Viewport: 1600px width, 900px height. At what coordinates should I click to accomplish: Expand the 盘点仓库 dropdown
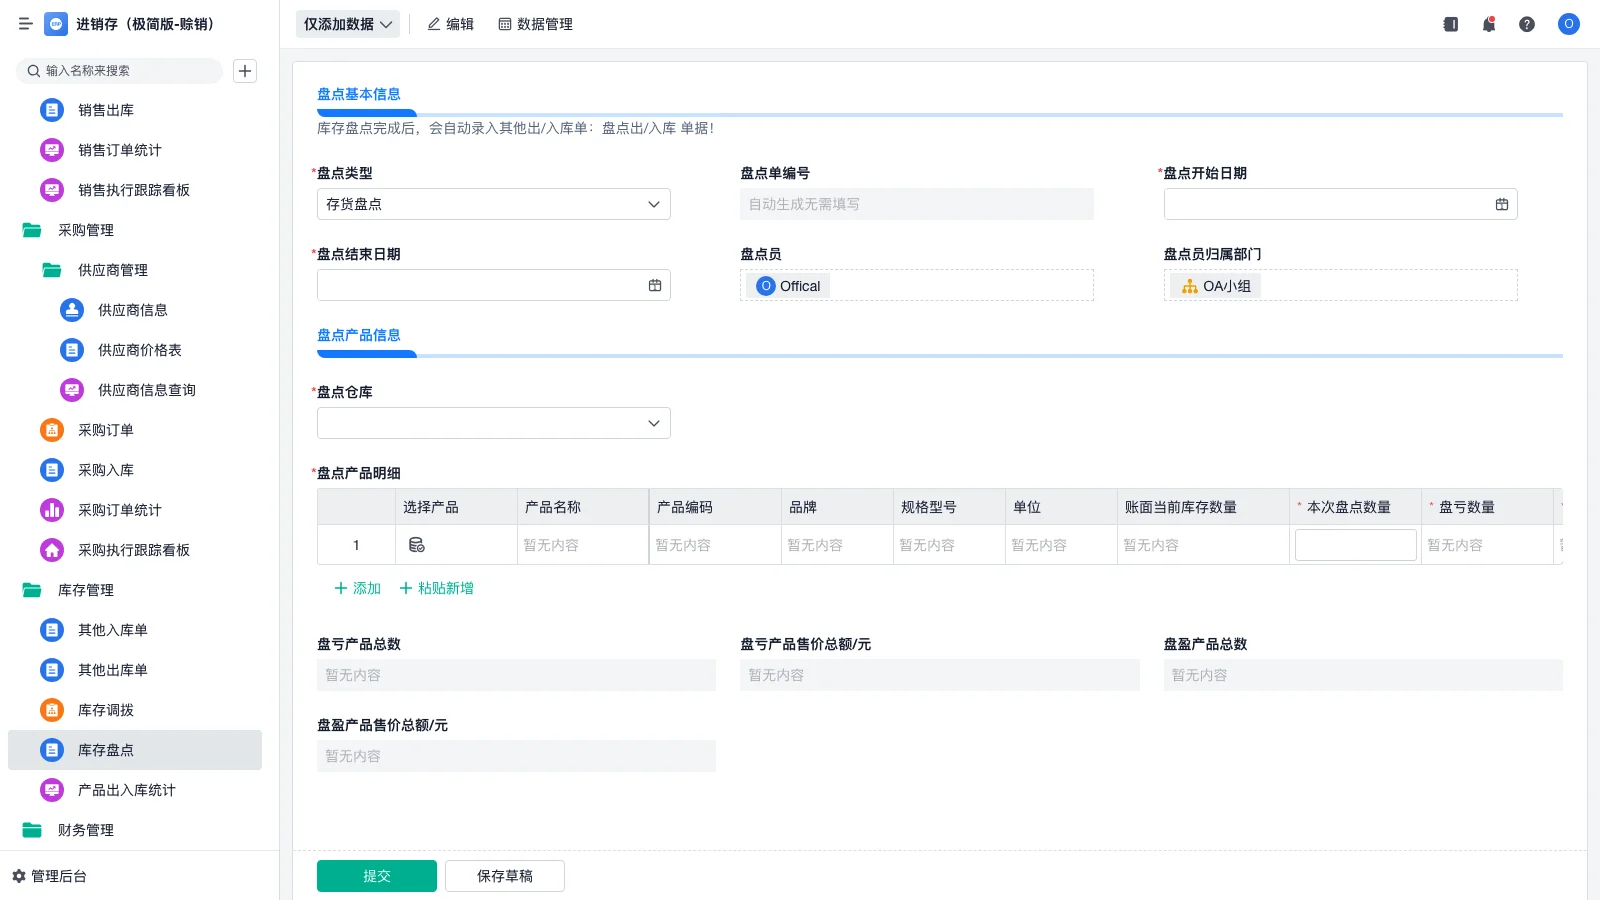coord(493,422)
